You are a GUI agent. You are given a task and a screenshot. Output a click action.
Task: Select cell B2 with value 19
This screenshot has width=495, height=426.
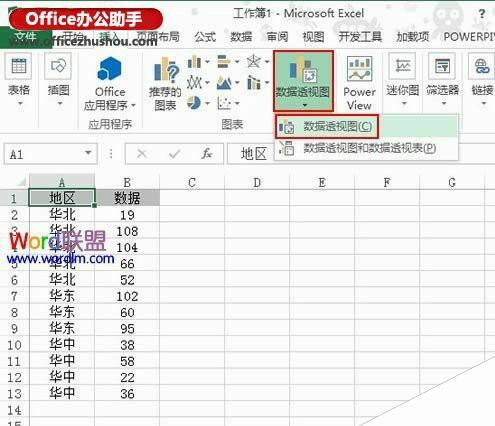coord(127,215)
